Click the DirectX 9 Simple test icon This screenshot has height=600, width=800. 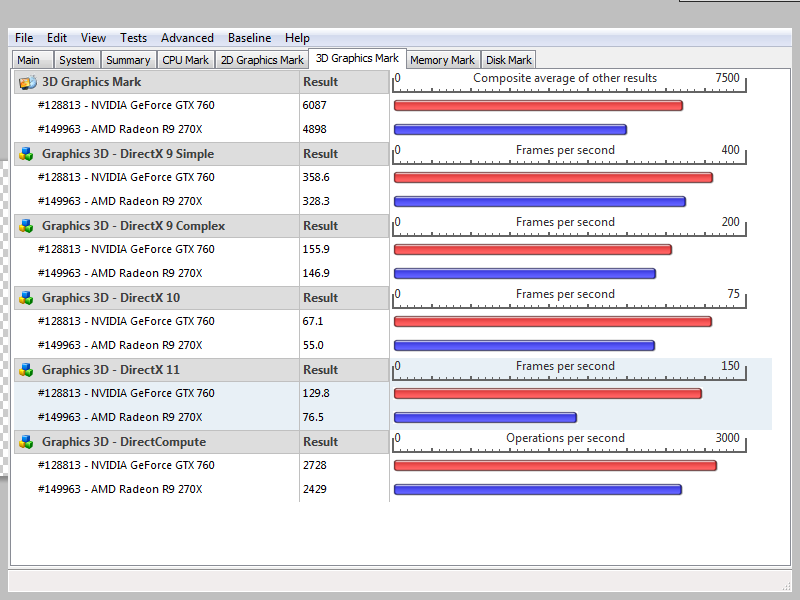point(26,154)
